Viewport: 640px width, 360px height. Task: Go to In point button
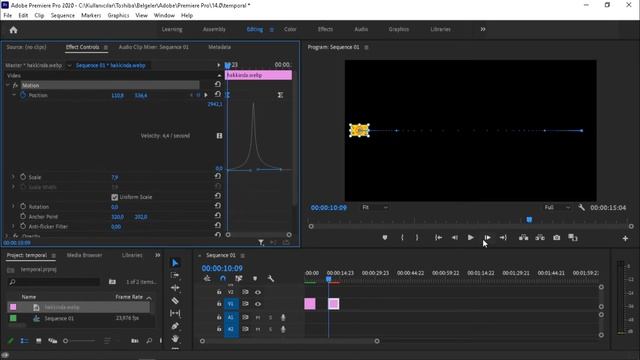tap(438, 238)
